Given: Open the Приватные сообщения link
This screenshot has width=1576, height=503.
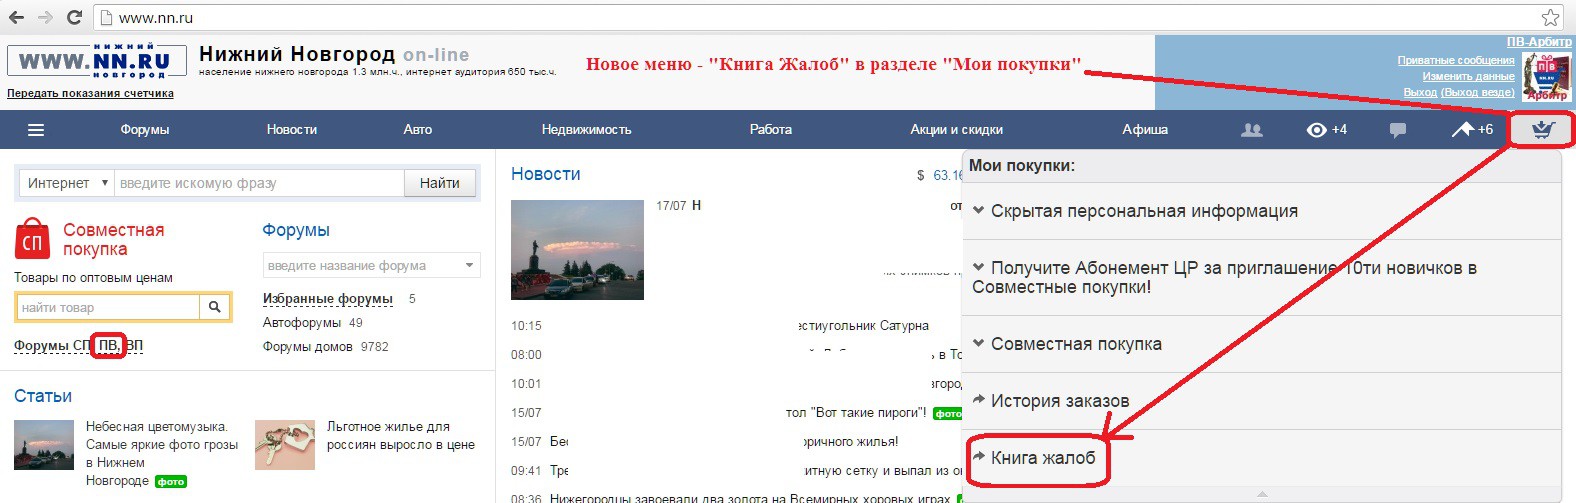Looking at the screenshot, I should (1456, 61).
